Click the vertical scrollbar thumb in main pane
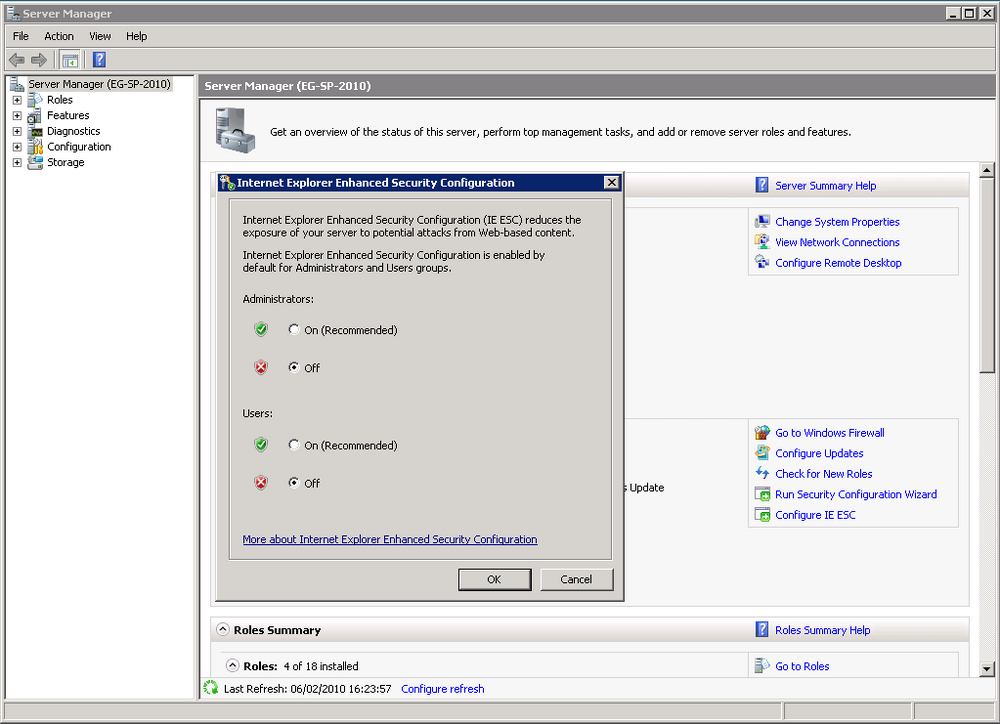Image resolution: width=1000 pixels, height=724 pixels. click(x=987, y=276)
